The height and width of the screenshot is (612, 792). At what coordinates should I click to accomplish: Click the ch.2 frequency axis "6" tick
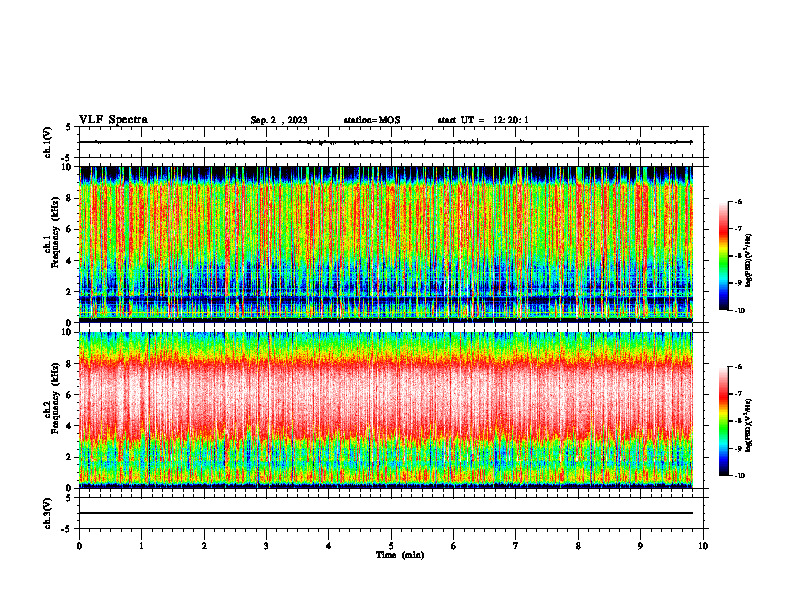(x=70, y=395)
